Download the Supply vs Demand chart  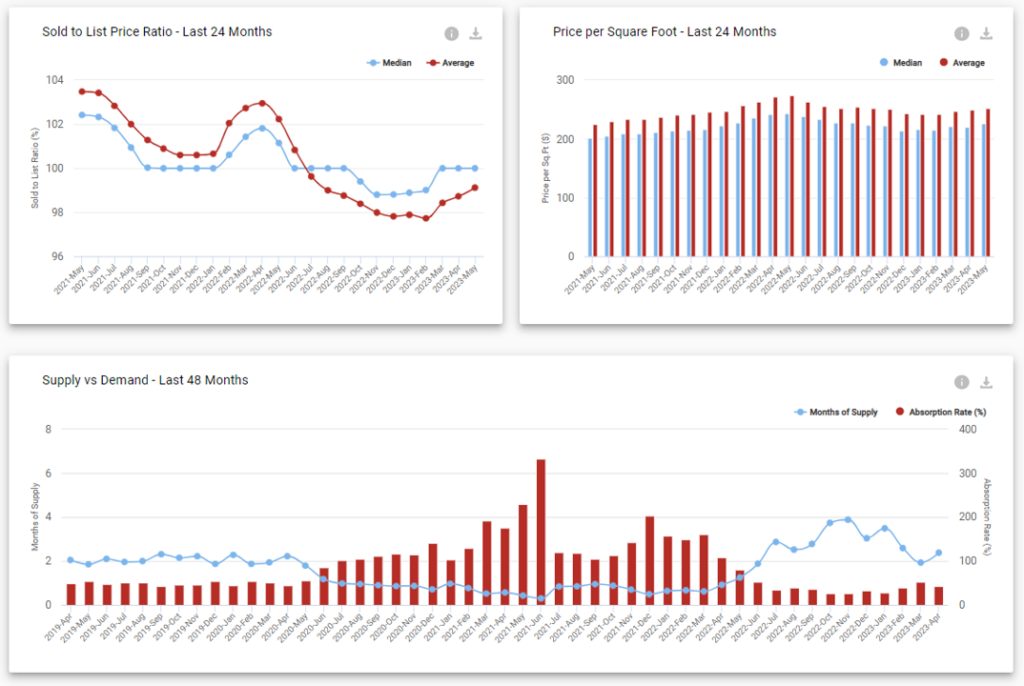coord(986,382)
